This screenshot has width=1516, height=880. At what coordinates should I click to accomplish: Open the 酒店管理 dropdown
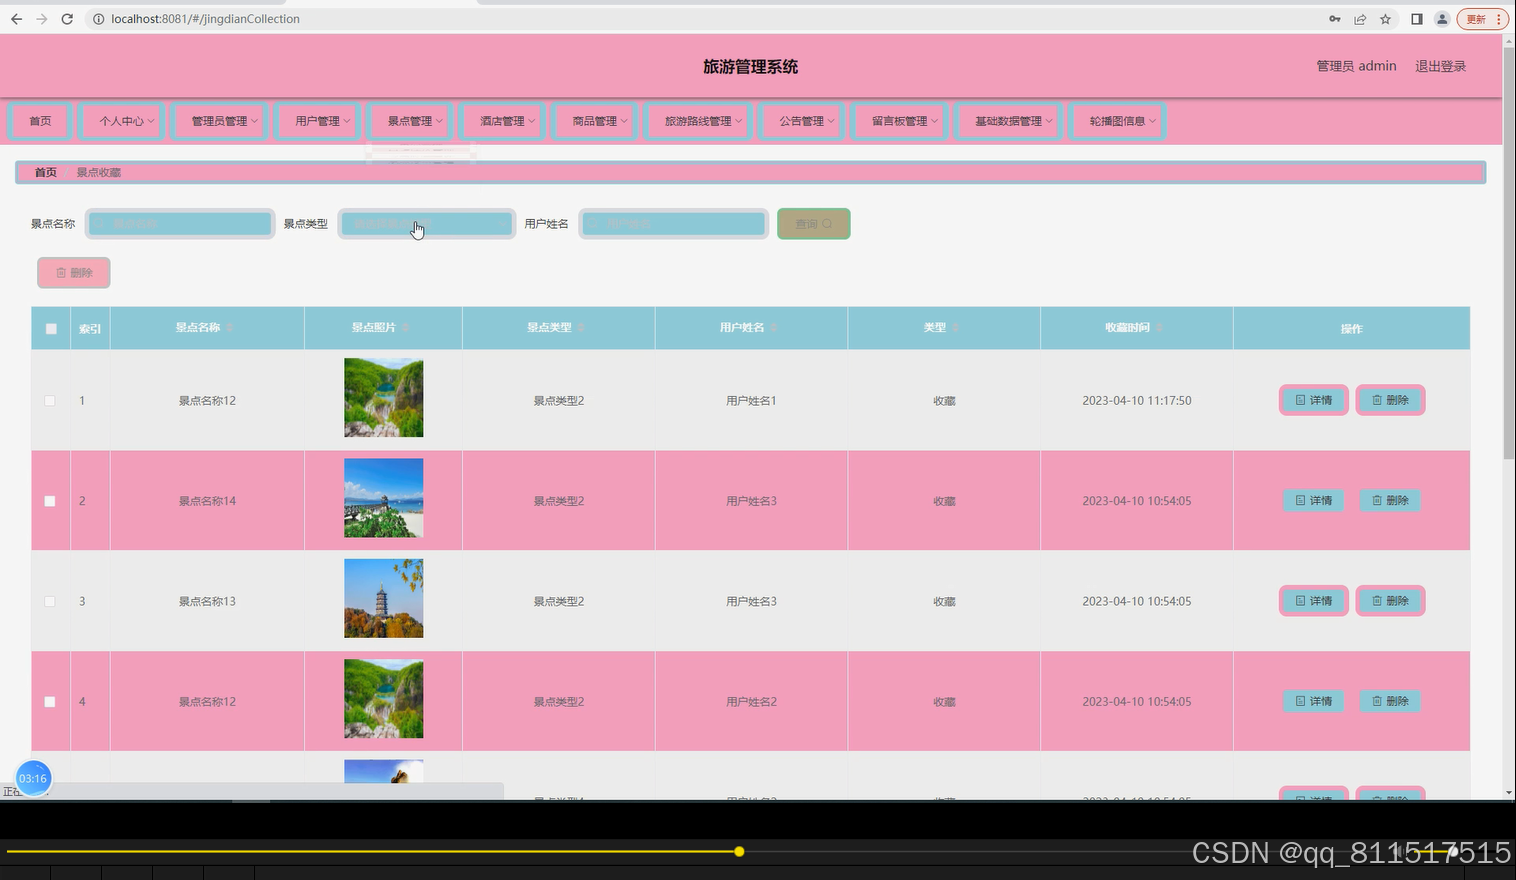pos(502,120)
